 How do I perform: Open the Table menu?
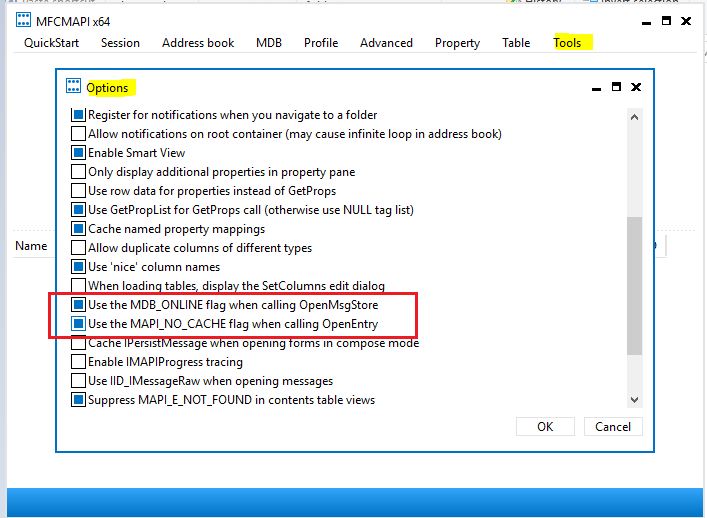click(x=516, y=43)
